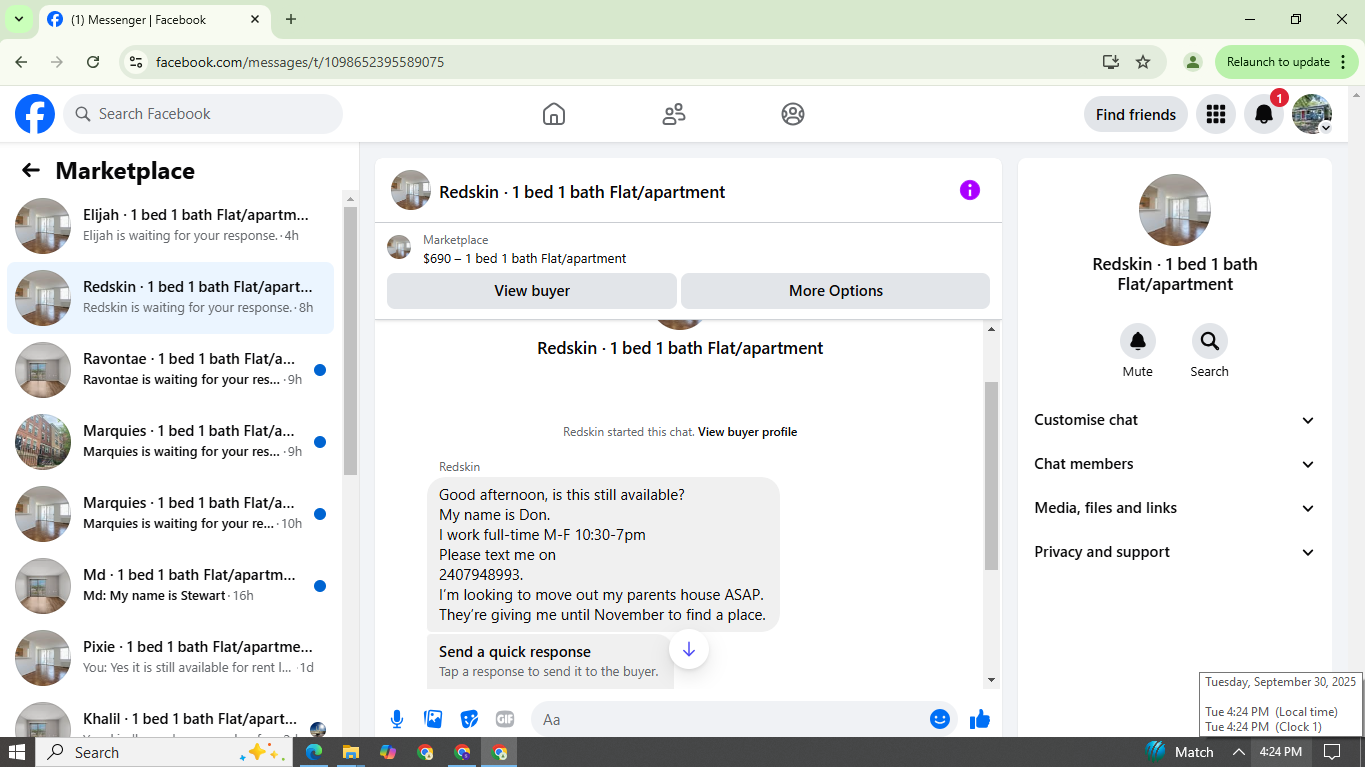Open the View buyer profile link
The image size is (1365, 767).
(x=748, y=432)
